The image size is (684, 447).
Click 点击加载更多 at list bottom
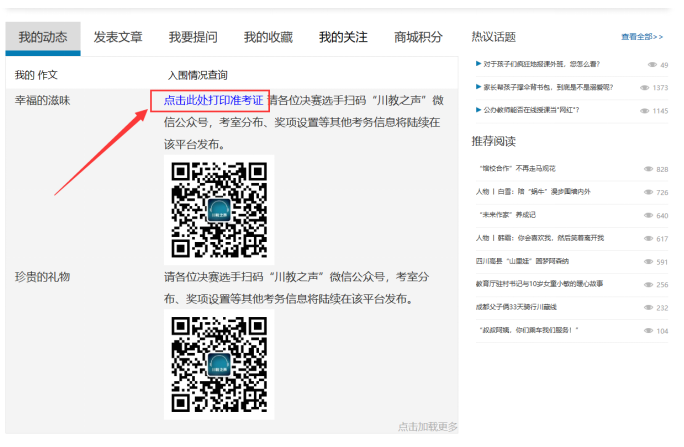point(428,427)
